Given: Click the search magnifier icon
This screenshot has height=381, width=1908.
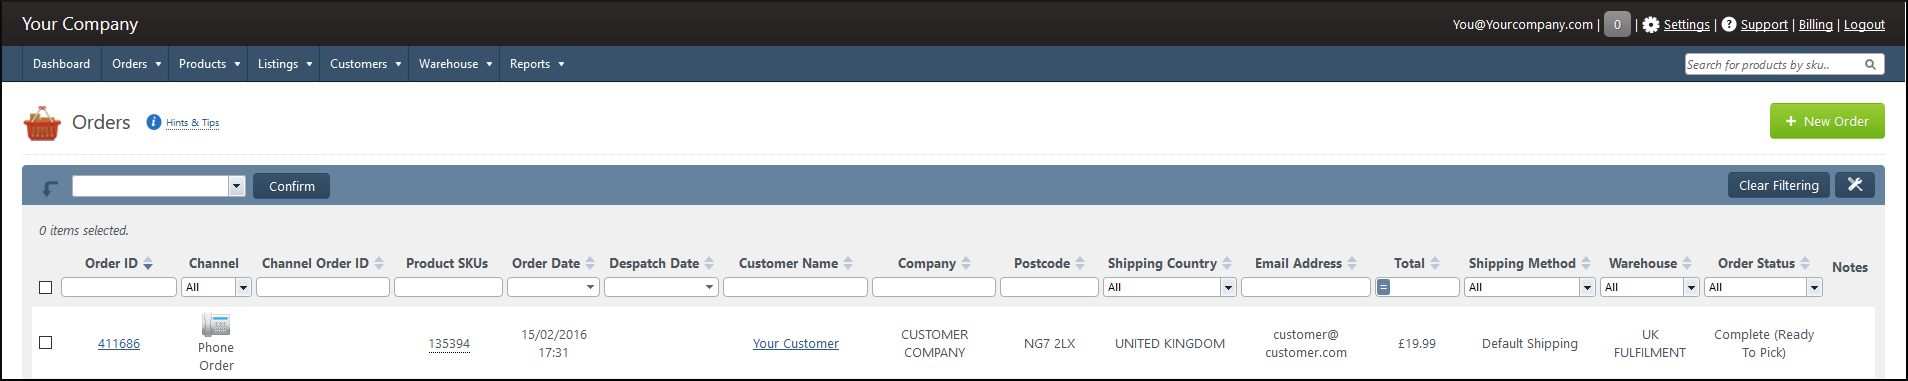Looking at the screenshot, I should click(x=1870, y=65).
